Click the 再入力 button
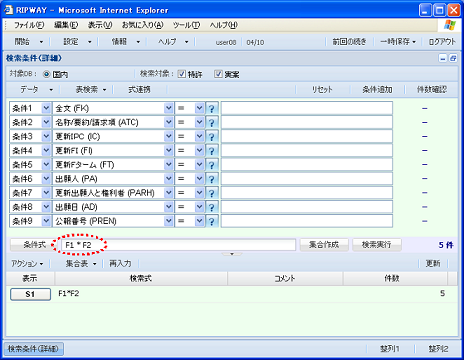464x360 pixels. 120,264
